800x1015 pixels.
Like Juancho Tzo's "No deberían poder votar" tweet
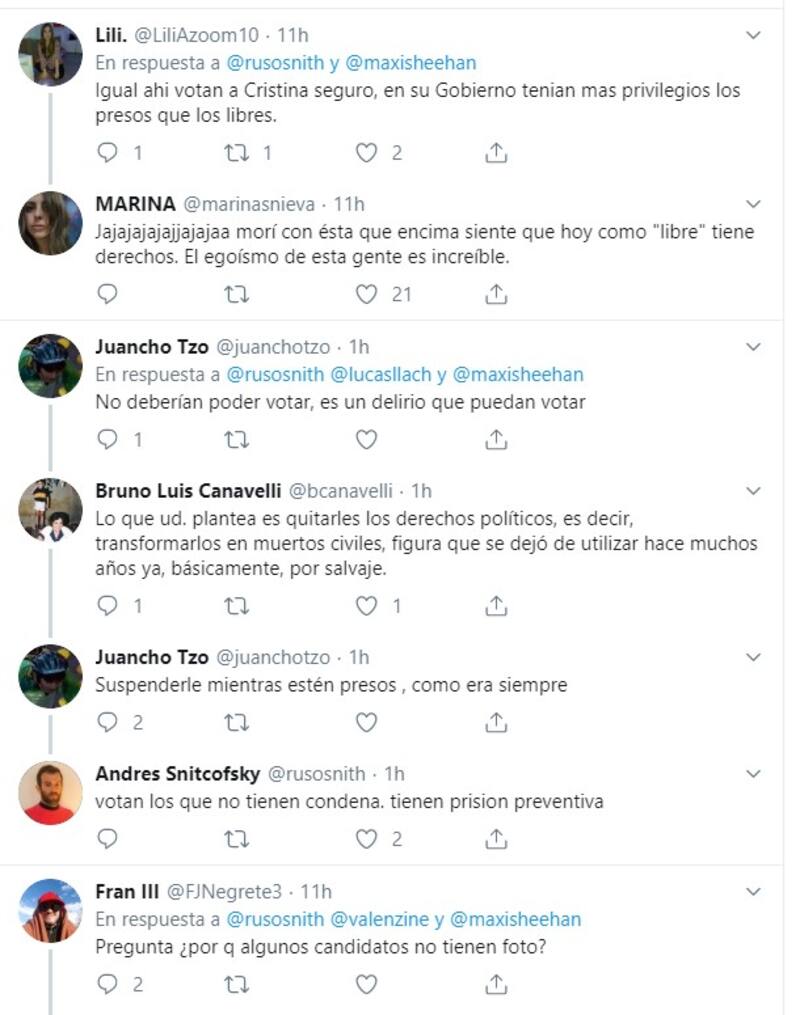367,439
